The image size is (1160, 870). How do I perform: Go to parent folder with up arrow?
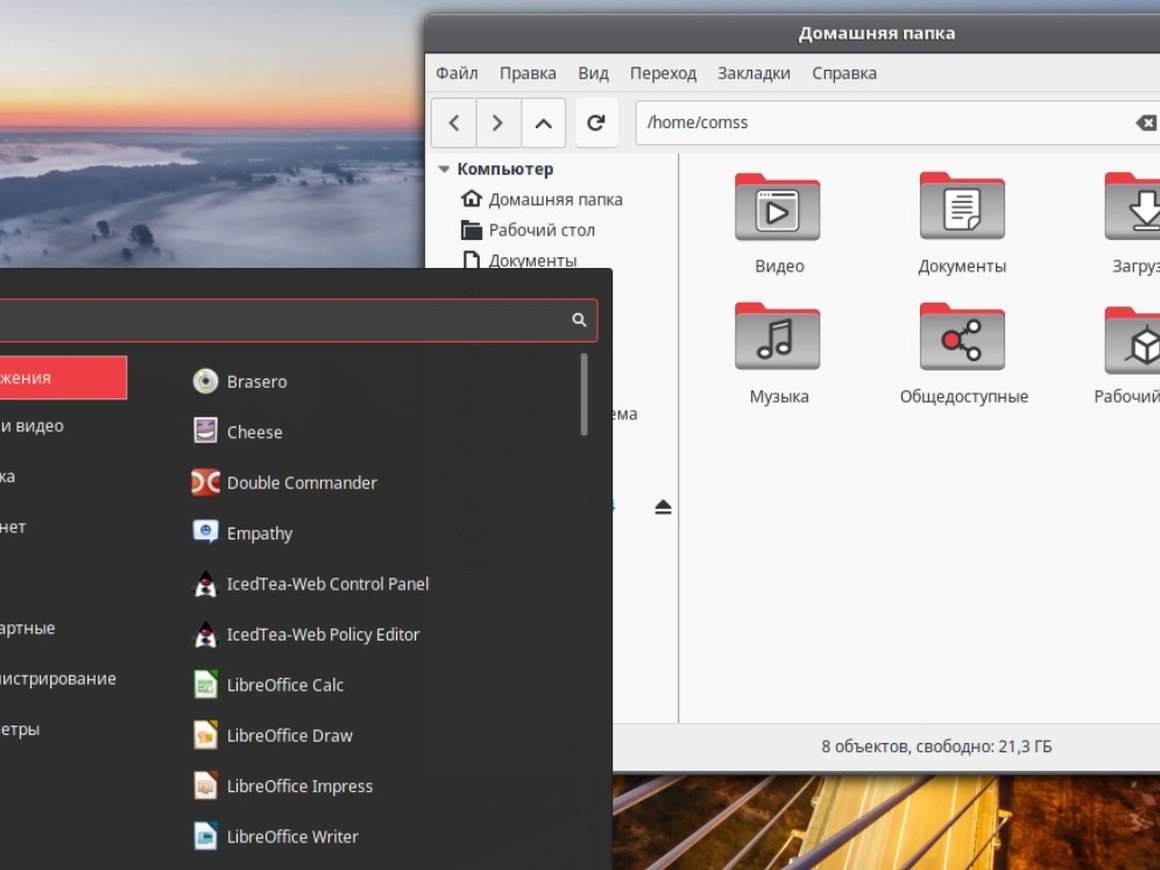point(543,123)
